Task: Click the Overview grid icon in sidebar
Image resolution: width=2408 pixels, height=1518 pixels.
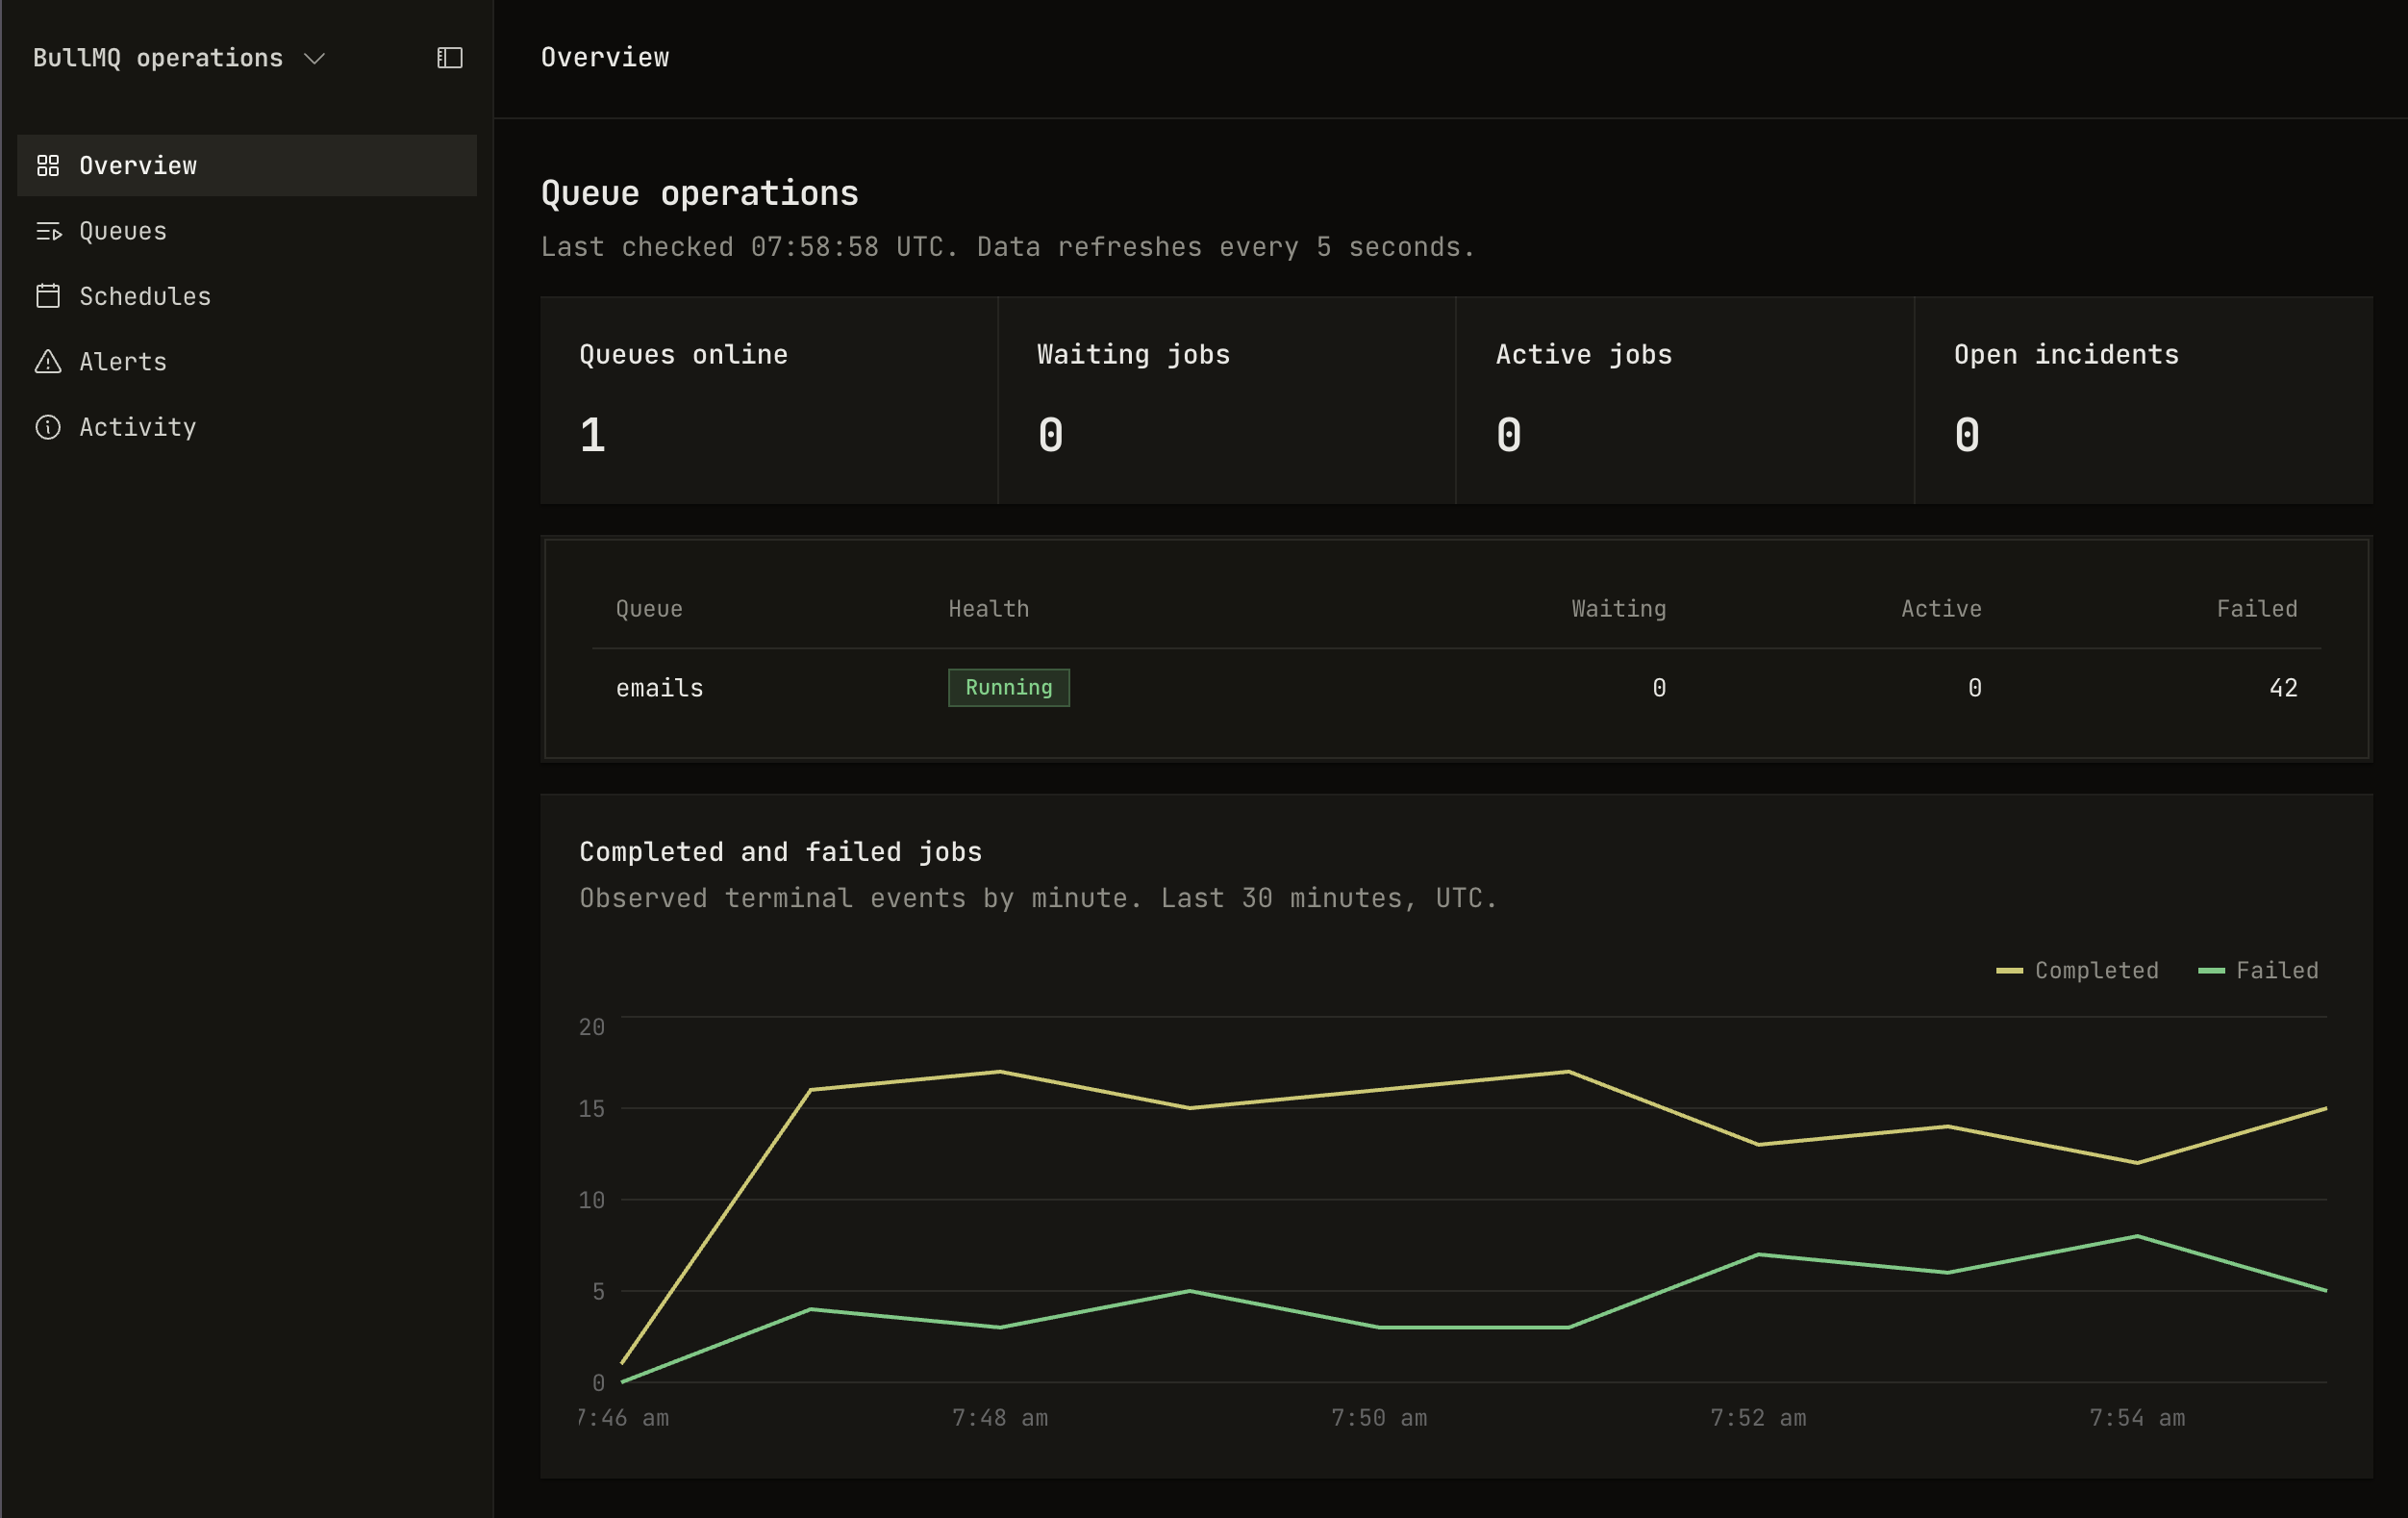Action: click(48, 165)
